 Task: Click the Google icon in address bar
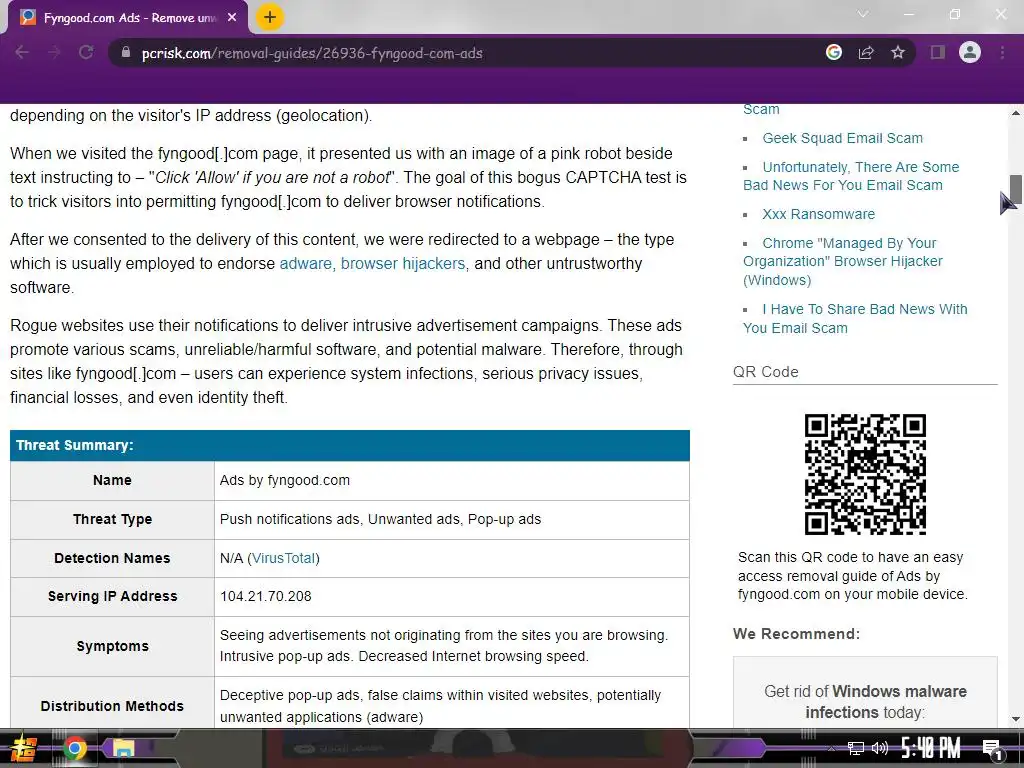click(x=833, y=53)
